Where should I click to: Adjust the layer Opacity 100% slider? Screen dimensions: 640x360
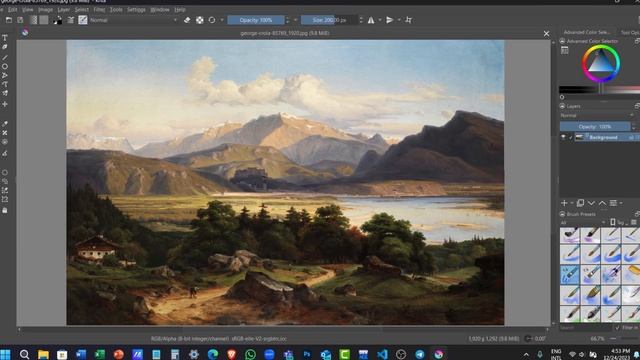coord(595,127)
